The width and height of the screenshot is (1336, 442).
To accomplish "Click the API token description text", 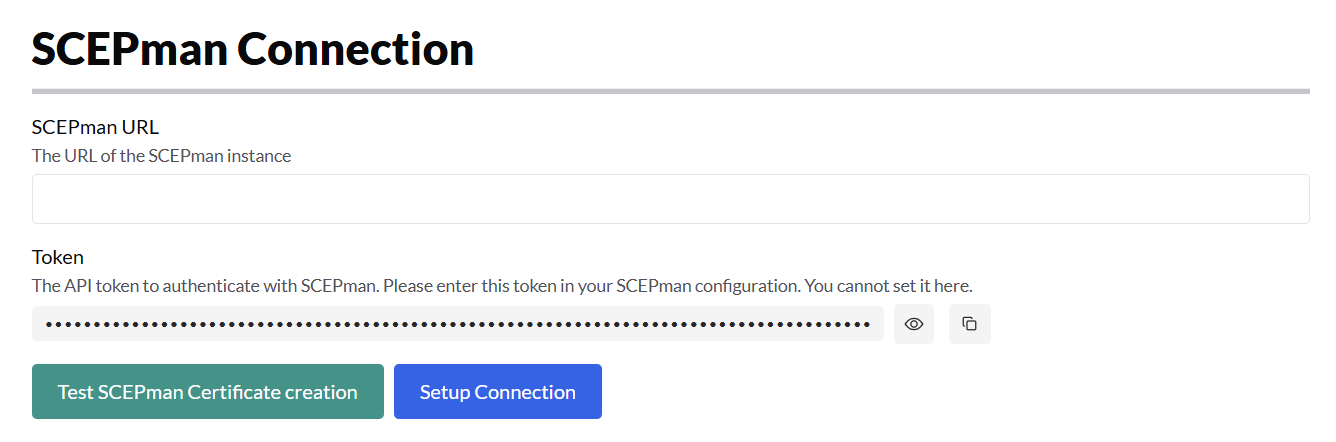I will (x=502, y=286).
